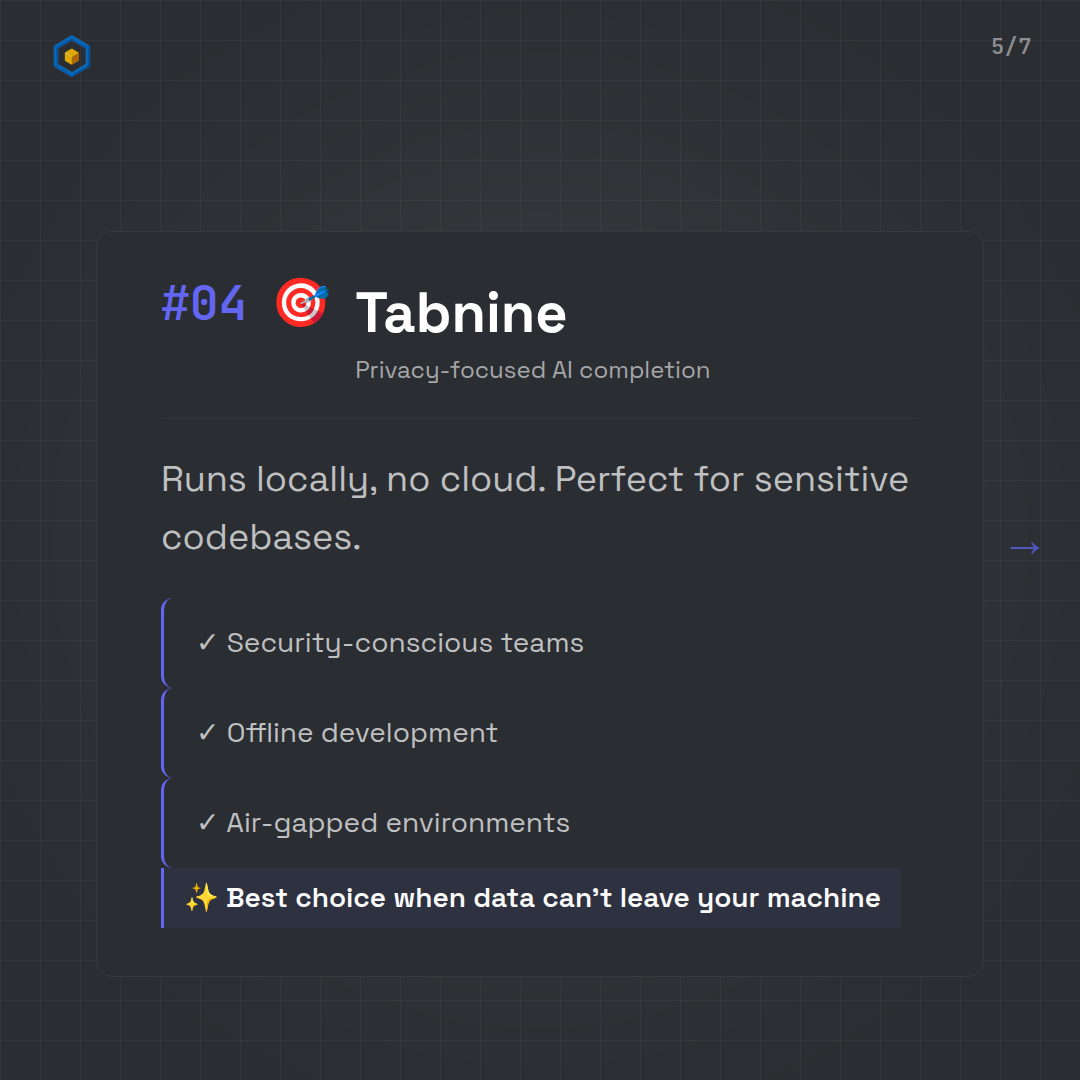Screen dimensions: 1080x1080
Task: Click the divider line under the subtitle
Action: coord(540,418)
